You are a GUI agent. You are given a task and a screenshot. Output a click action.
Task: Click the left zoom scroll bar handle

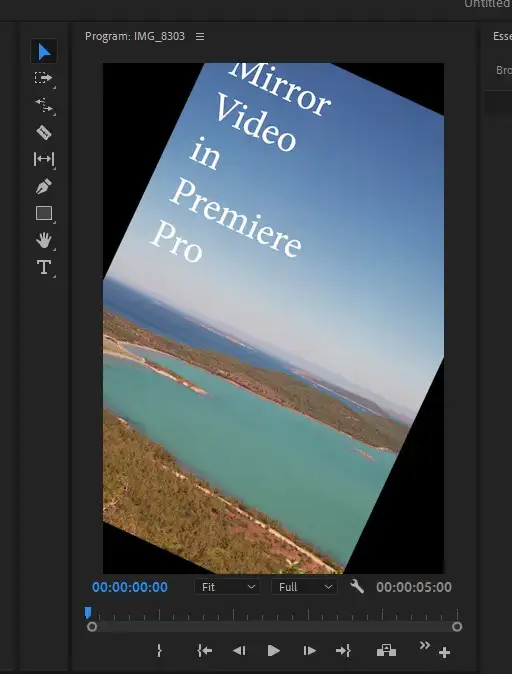coord(92,627)
